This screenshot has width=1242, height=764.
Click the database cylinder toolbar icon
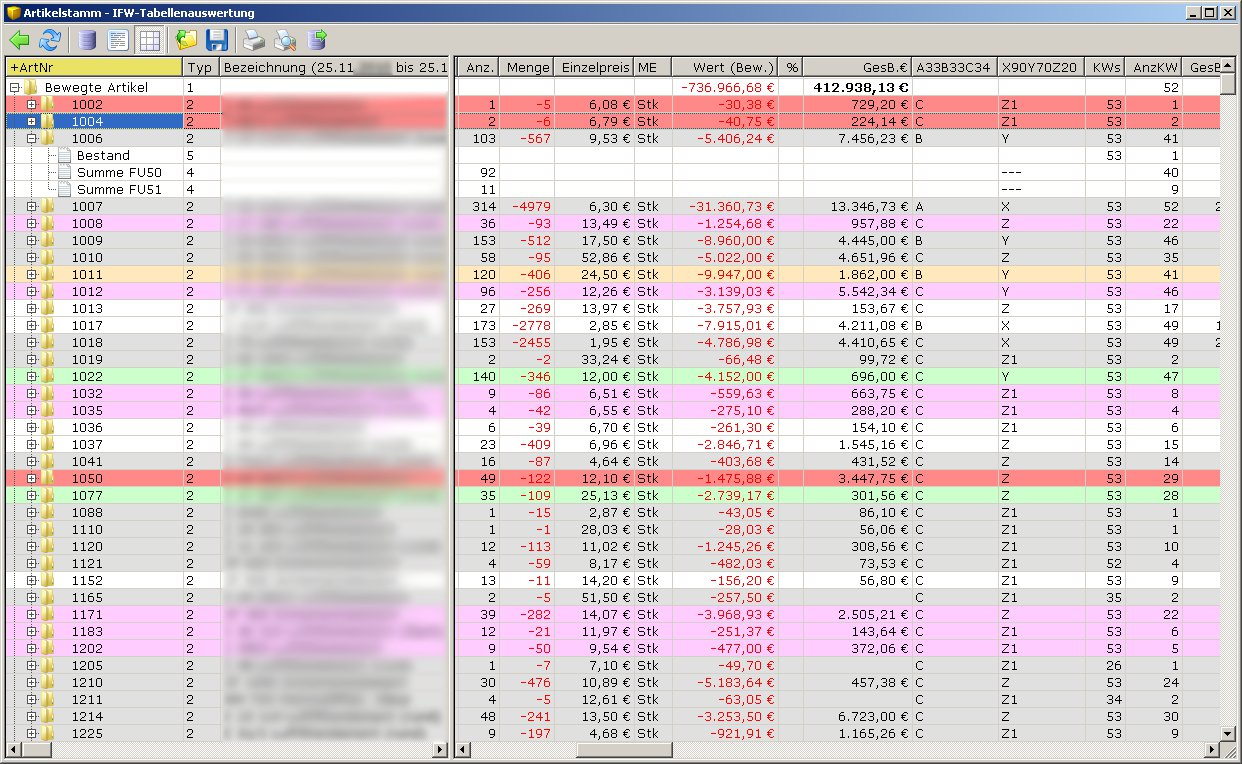point(88,40)
